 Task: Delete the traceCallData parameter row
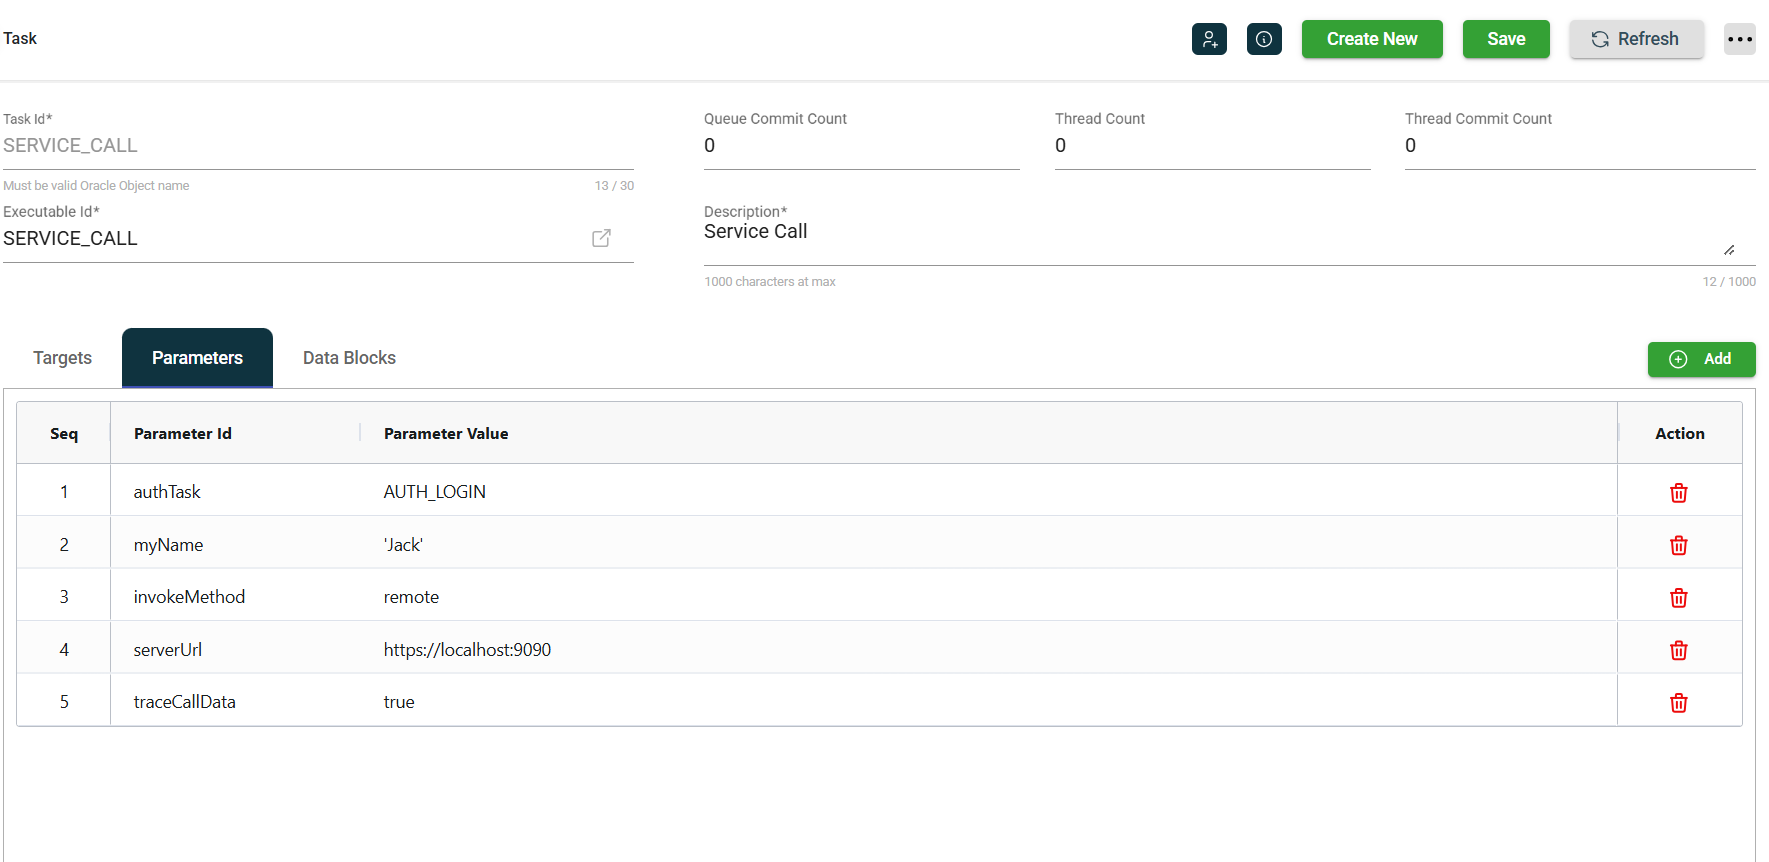click(1678, 703)
